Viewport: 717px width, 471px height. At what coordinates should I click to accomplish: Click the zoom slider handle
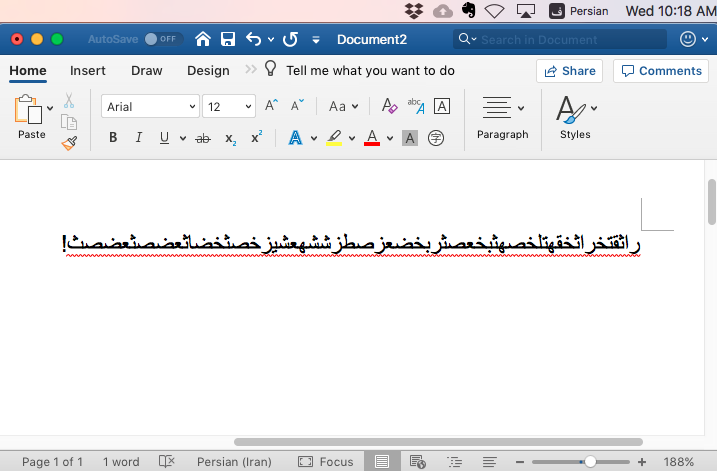click(x=590, y=462)
